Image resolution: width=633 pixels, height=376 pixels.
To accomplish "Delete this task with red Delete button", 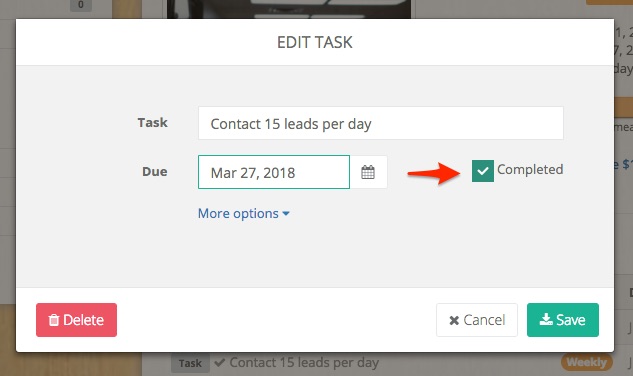I will (76, 320).
